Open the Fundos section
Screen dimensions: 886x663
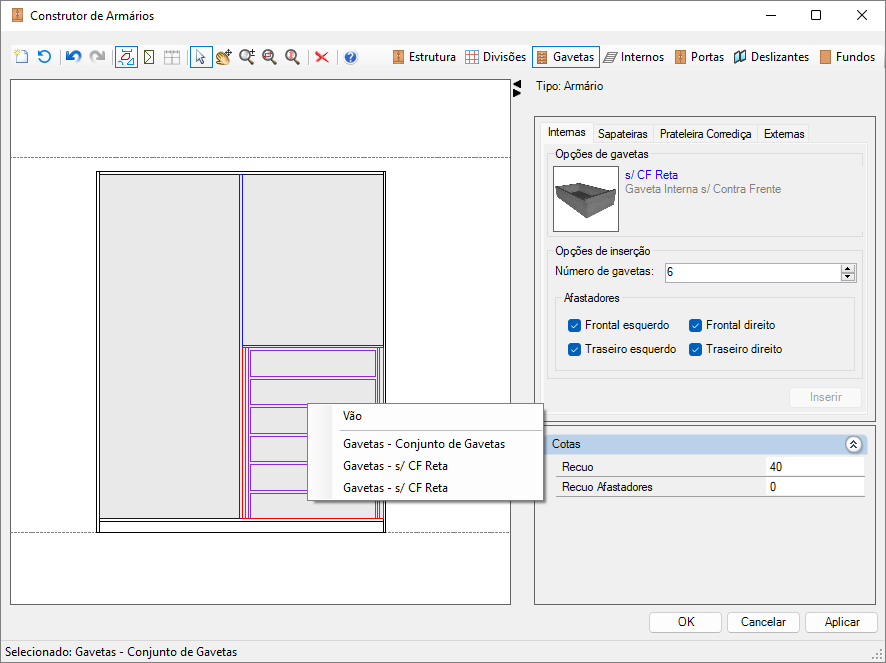click(847, 57)
